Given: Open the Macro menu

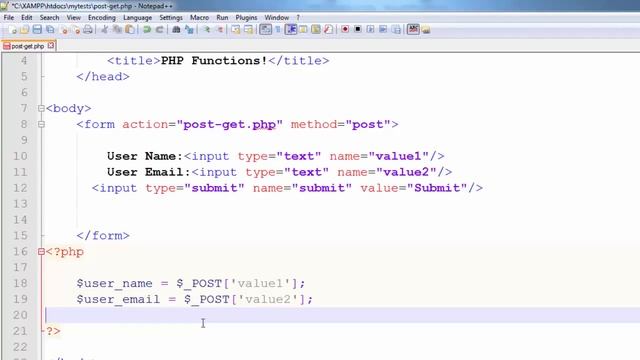Looking at the screenshot, I should 199,18.
